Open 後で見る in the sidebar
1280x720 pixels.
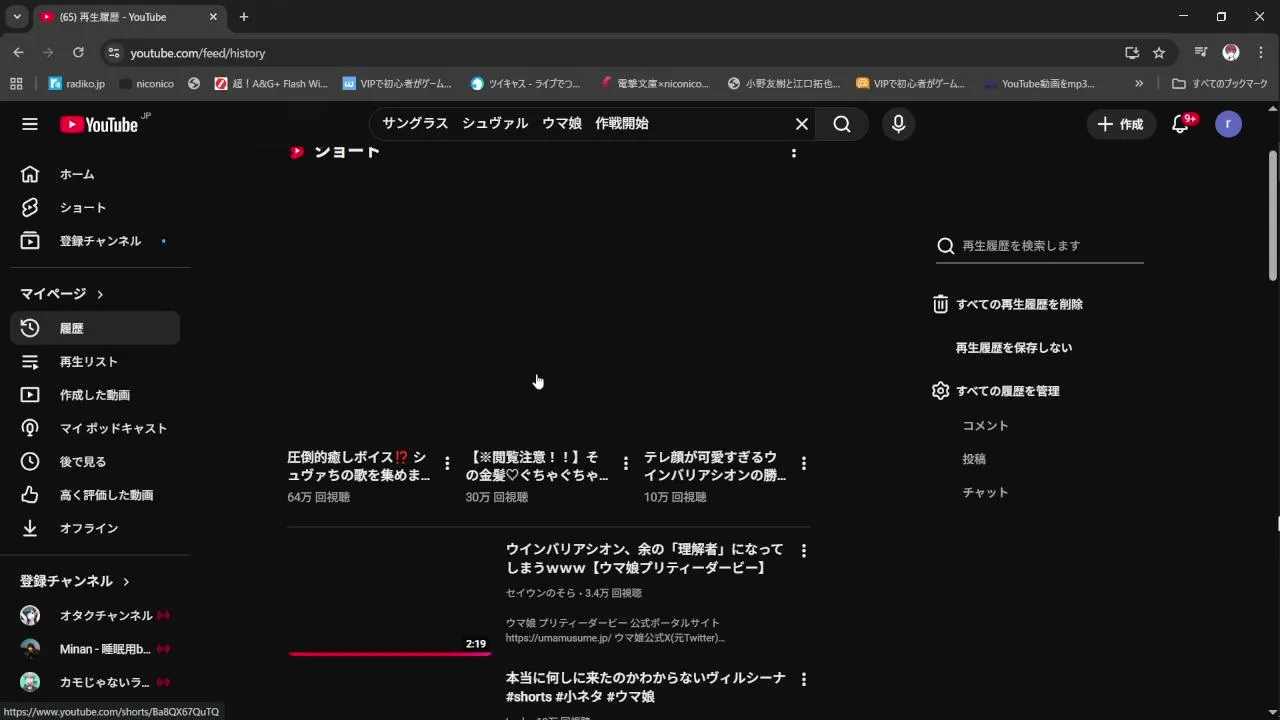coord(95,462)
